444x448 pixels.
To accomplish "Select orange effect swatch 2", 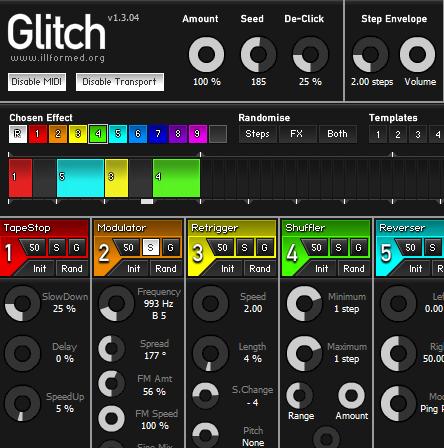I will click(x=58, y=134).
